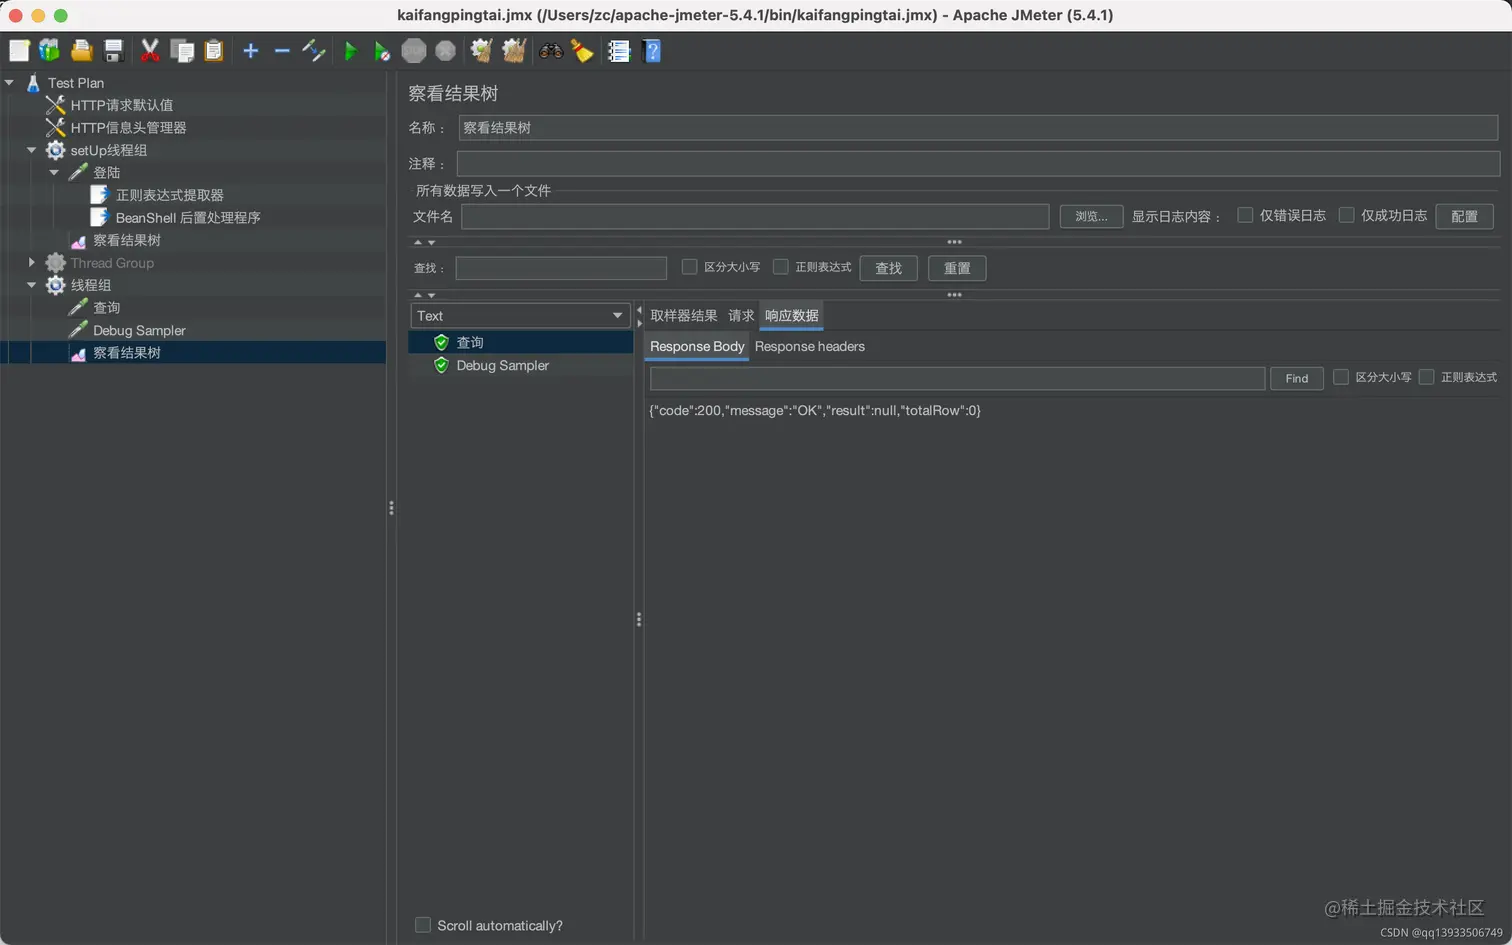Clear results with the gear-broom icon
The height and width of the screenshot is (945, 1512).
pyautogui.click(x=482, y=51)
